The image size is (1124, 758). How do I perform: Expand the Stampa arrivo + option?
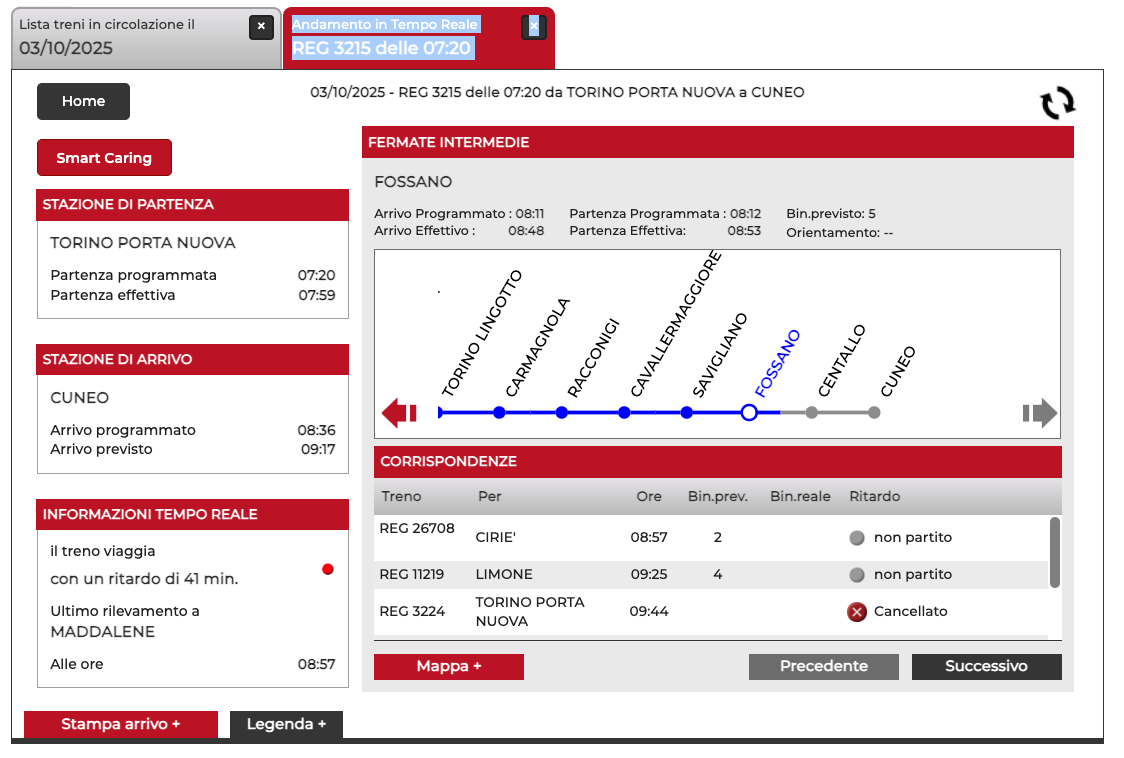(121, 724)
